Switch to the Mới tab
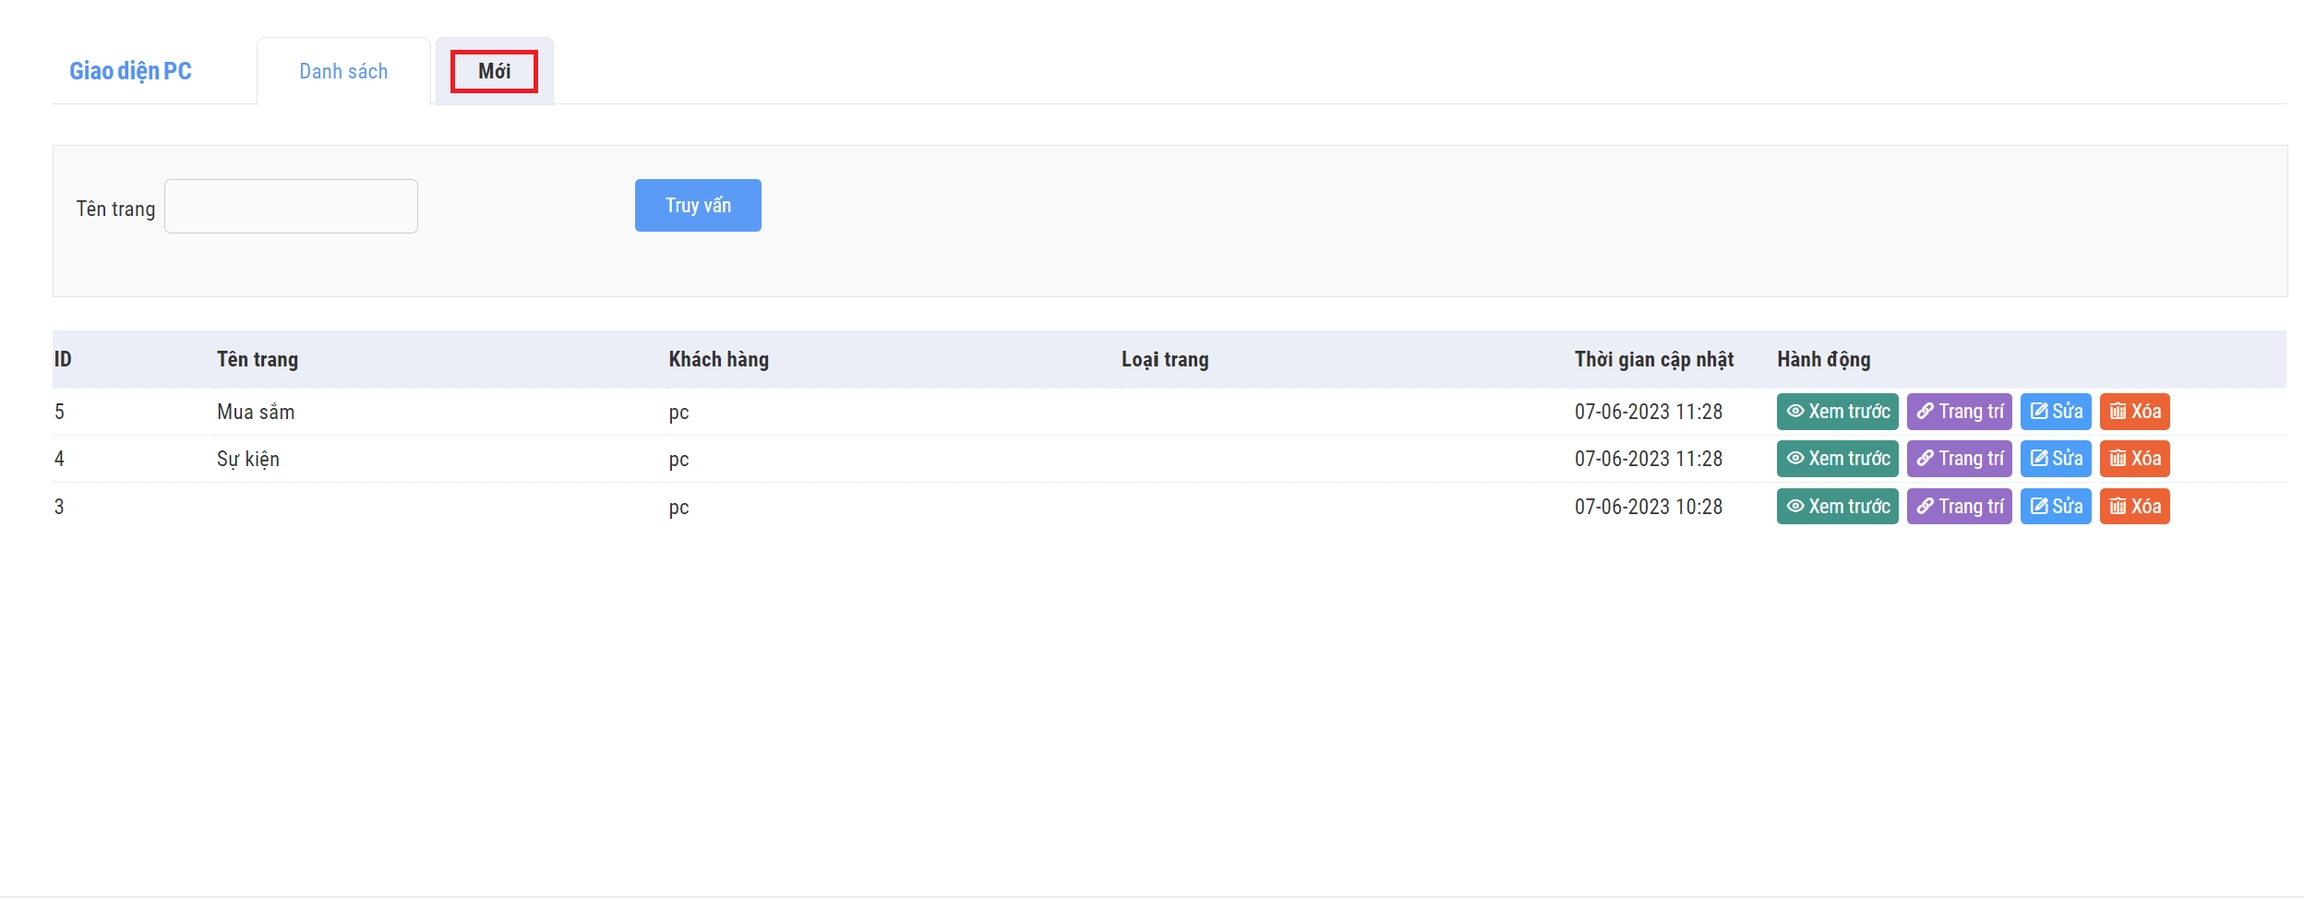Viewport: 2304px width, 899px height. point(494,71)
